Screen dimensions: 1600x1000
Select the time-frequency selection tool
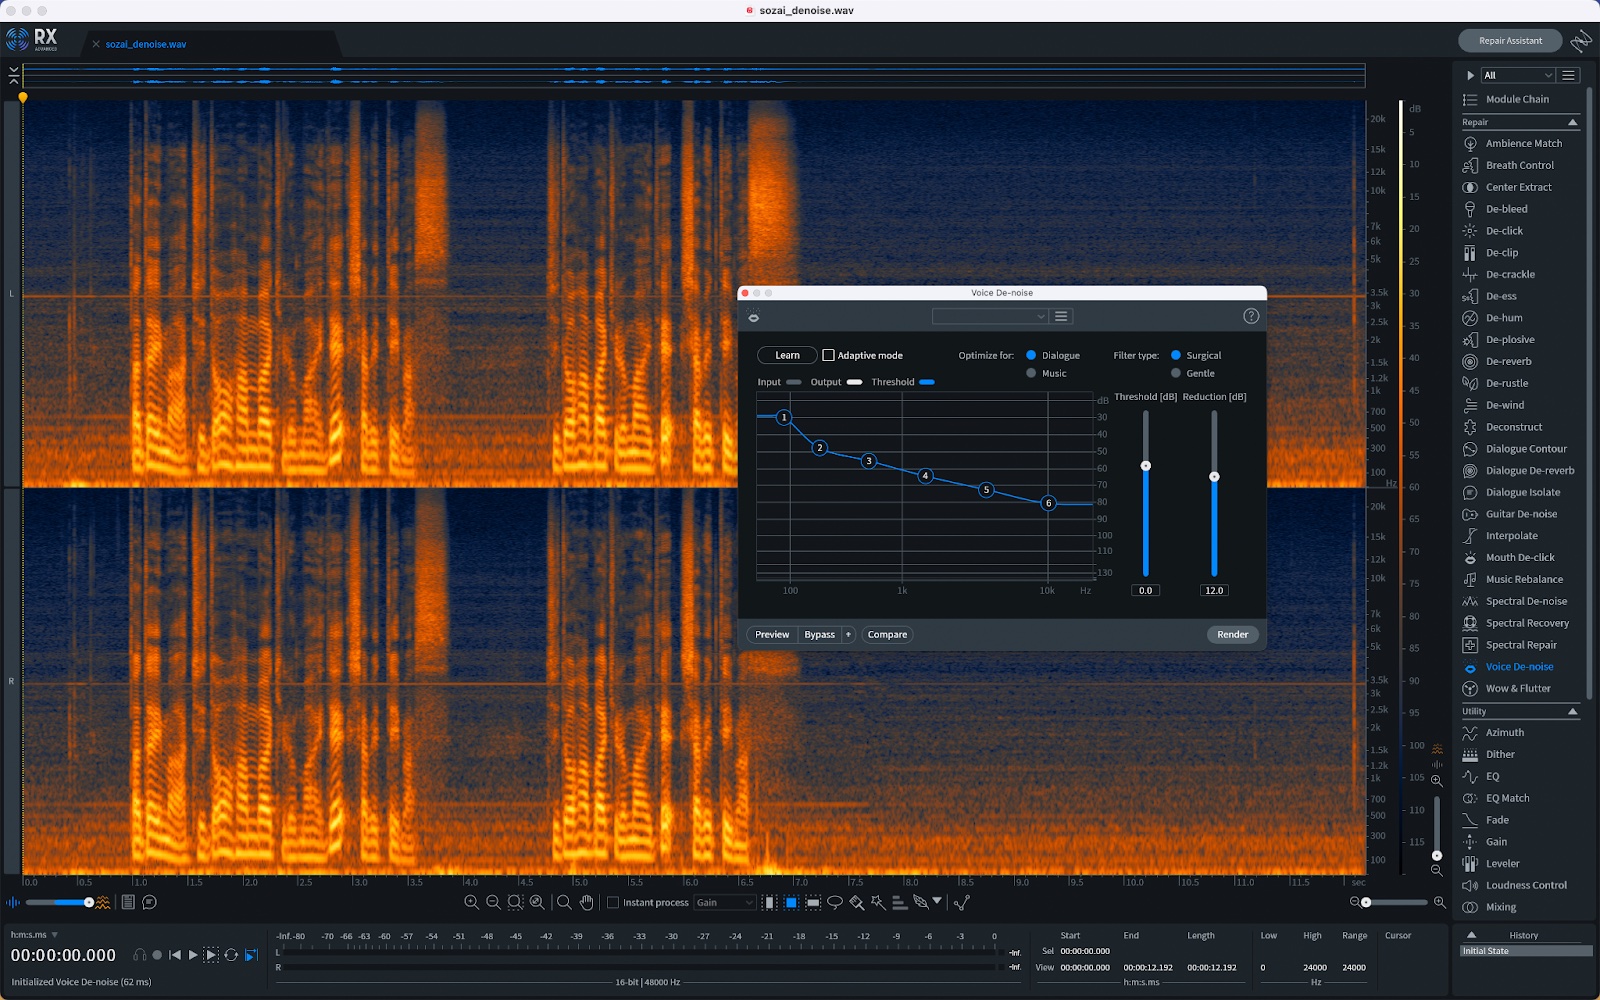791,902
